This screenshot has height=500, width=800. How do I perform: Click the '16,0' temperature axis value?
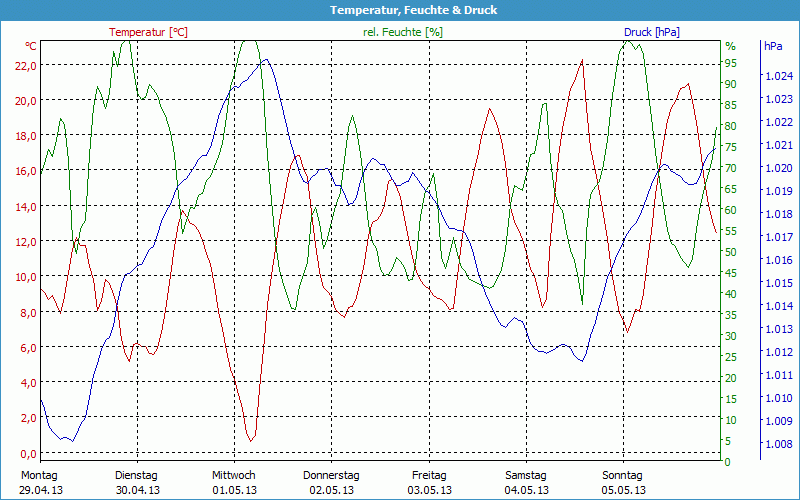point(26,171)
